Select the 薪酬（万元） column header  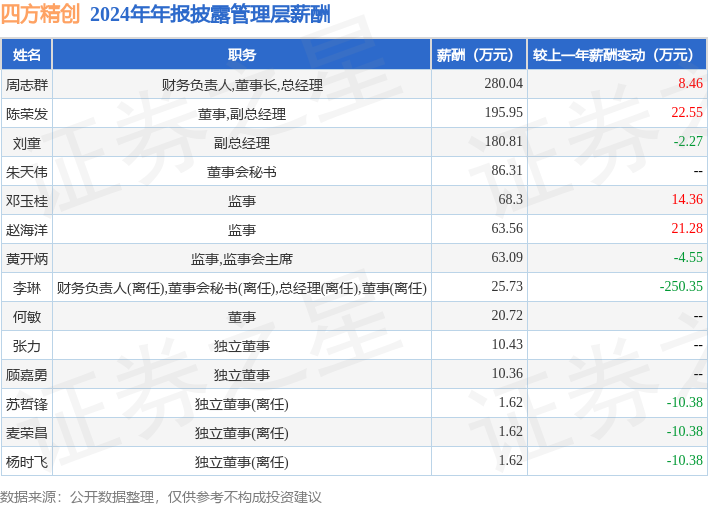479,55
